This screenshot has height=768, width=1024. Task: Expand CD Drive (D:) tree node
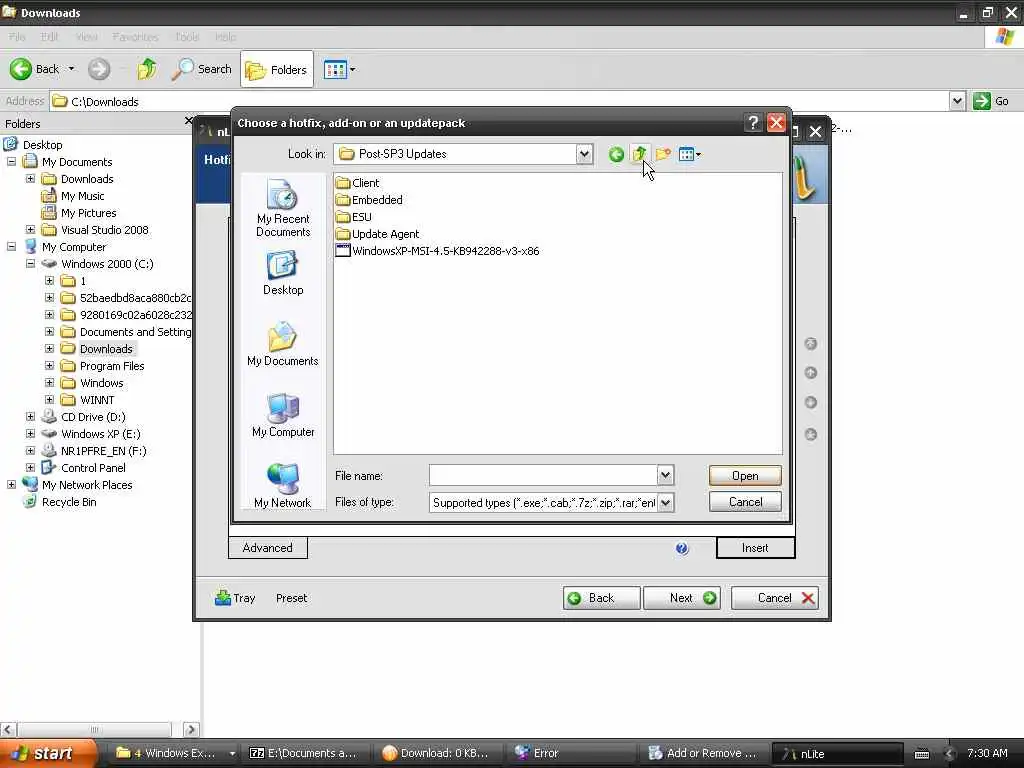pyautogui.click(x=31, y=417)
